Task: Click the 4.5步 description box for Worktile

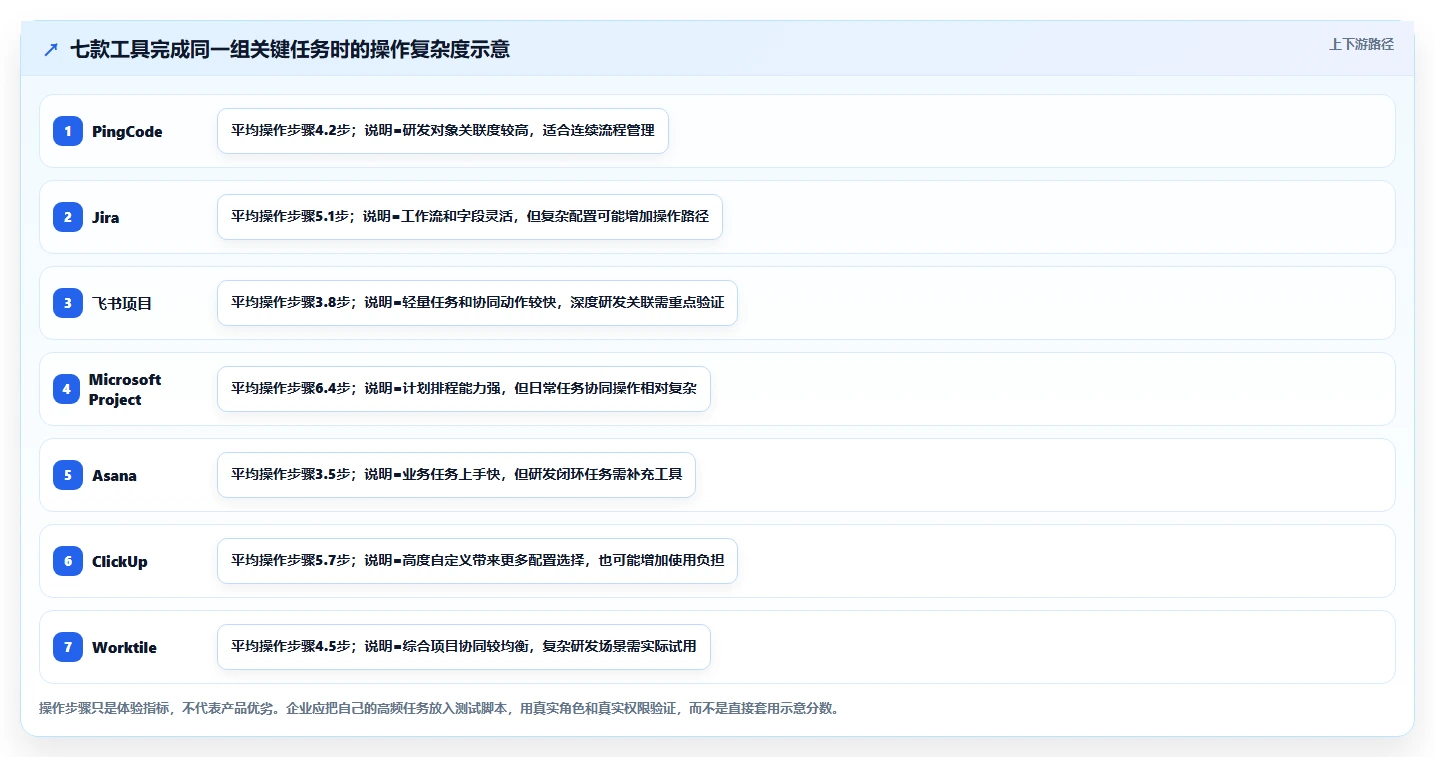Action: pyautogui.click(x=463, y=647)
